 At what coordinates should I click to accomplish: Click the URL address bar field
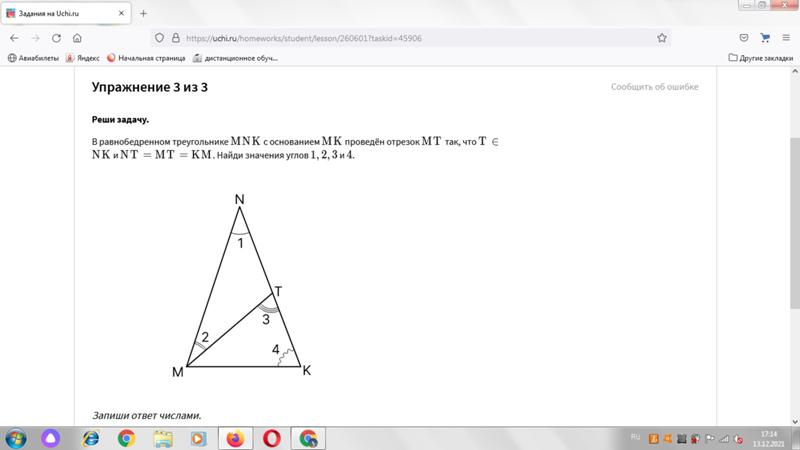400,37
